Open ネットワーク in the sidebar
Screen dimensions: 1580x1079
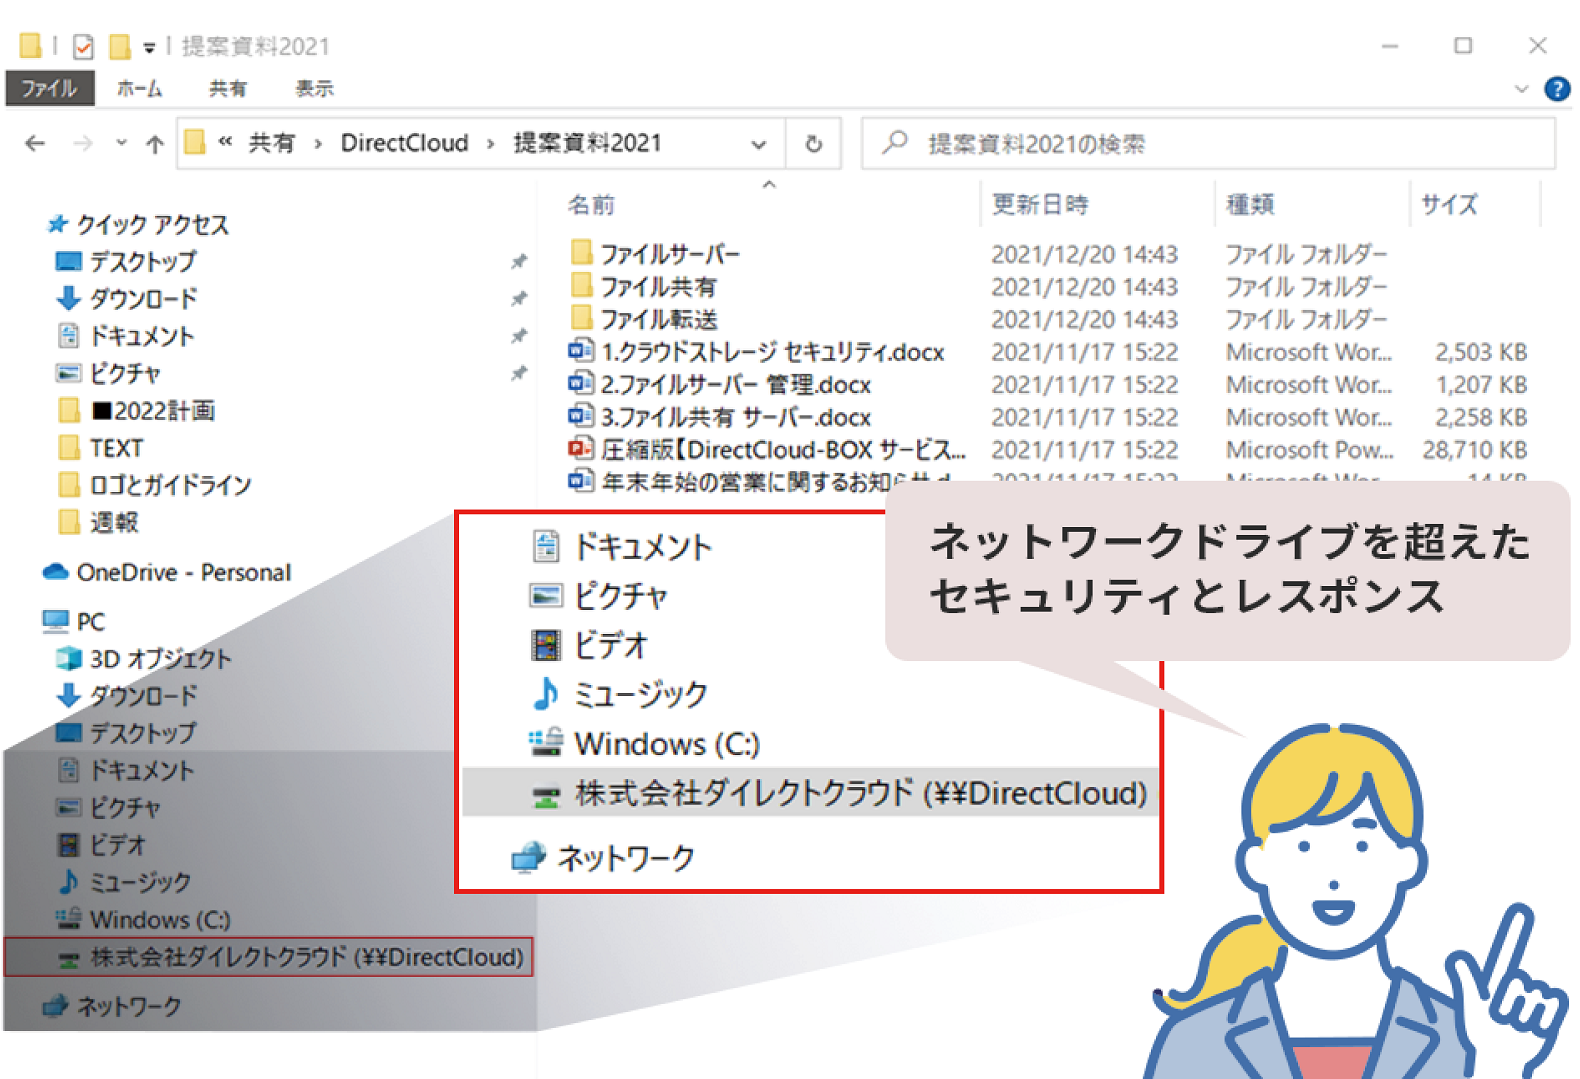[x=129, y=1006]
